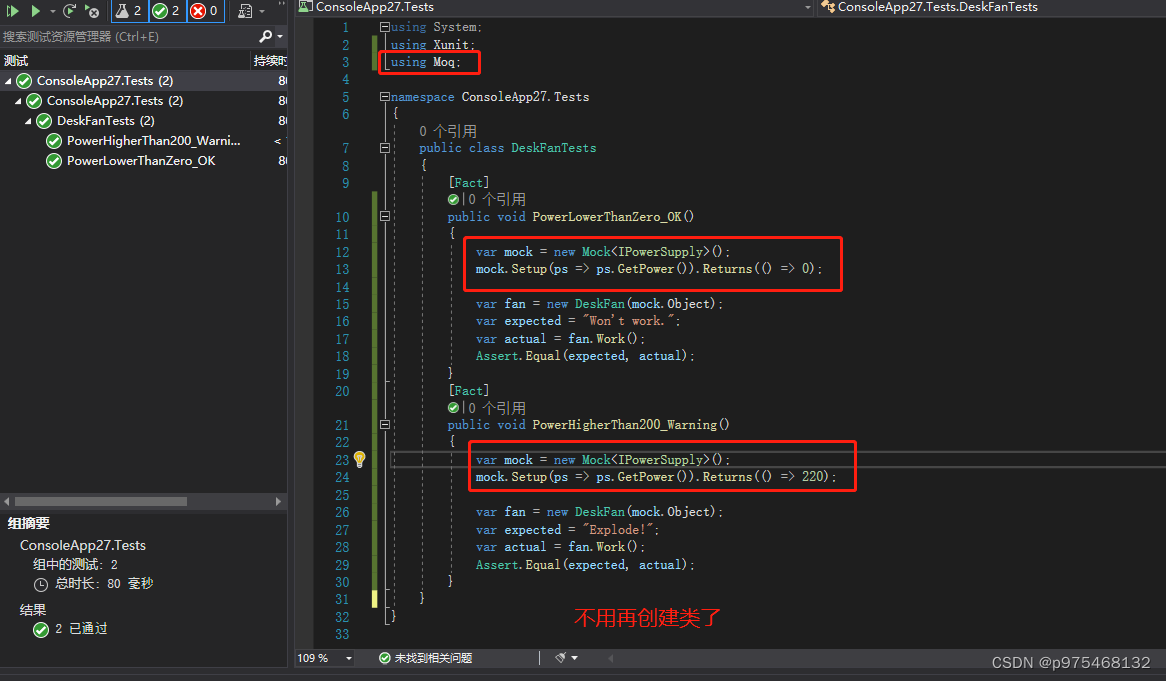Collapse the namespace ConsoleApp27.Tests code block
Image resolution: width=1166 pixels, height=681 pixels.
[x=384, y=97]
